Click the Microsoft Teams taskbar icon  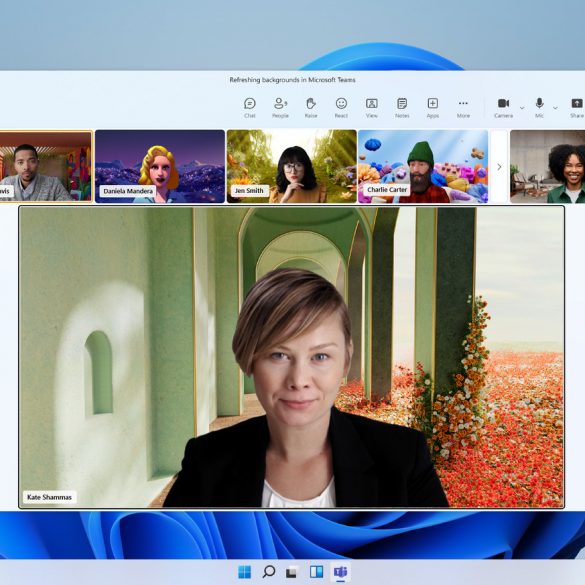click(x=340, y=572)
